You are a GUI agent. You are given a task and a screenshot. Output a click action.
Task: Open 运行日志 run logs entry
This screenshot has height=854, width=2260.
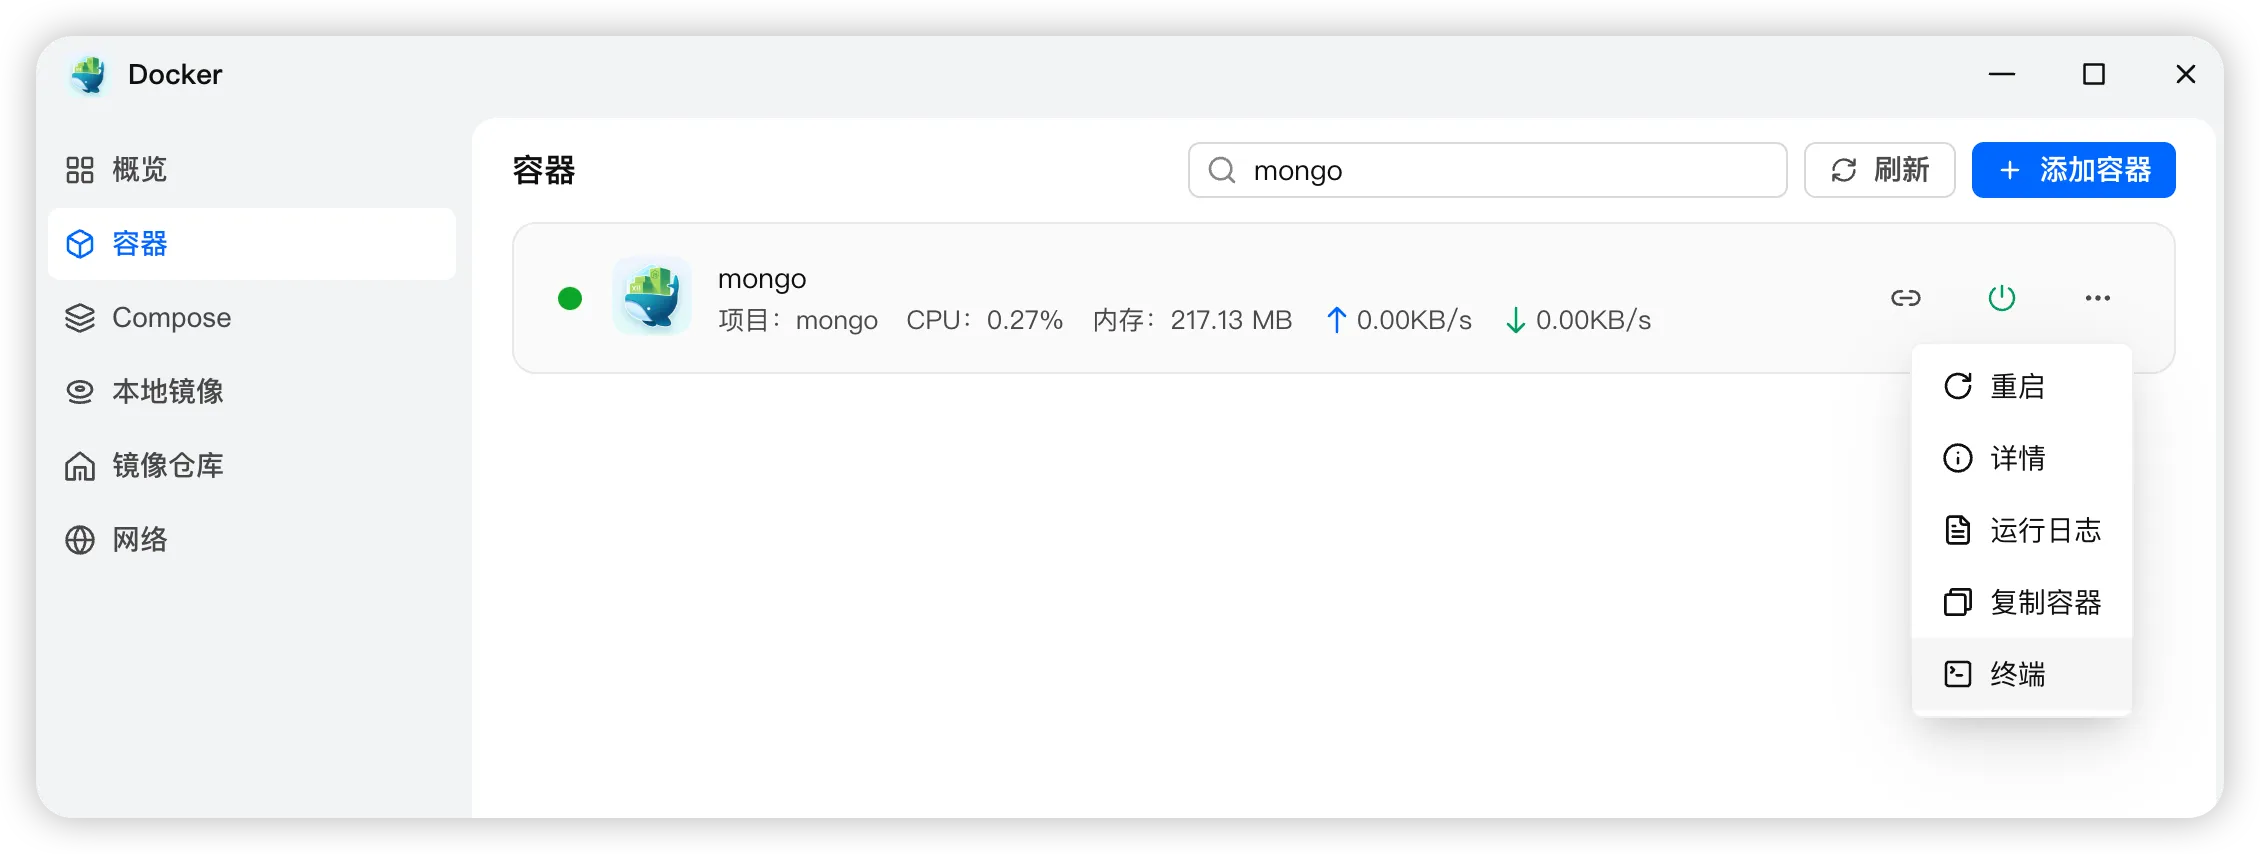click(x=2021, y=530)
